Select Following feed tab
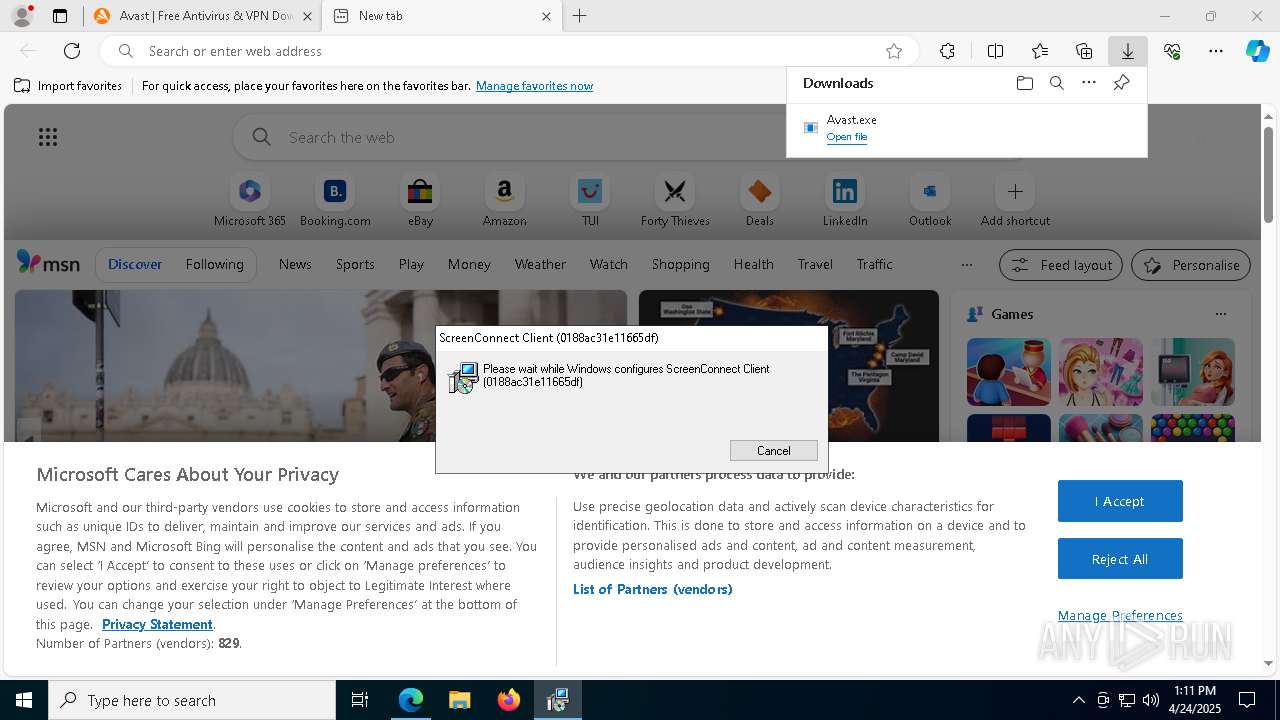Viewport: 1280px width, 720px height. pos(215,264)
